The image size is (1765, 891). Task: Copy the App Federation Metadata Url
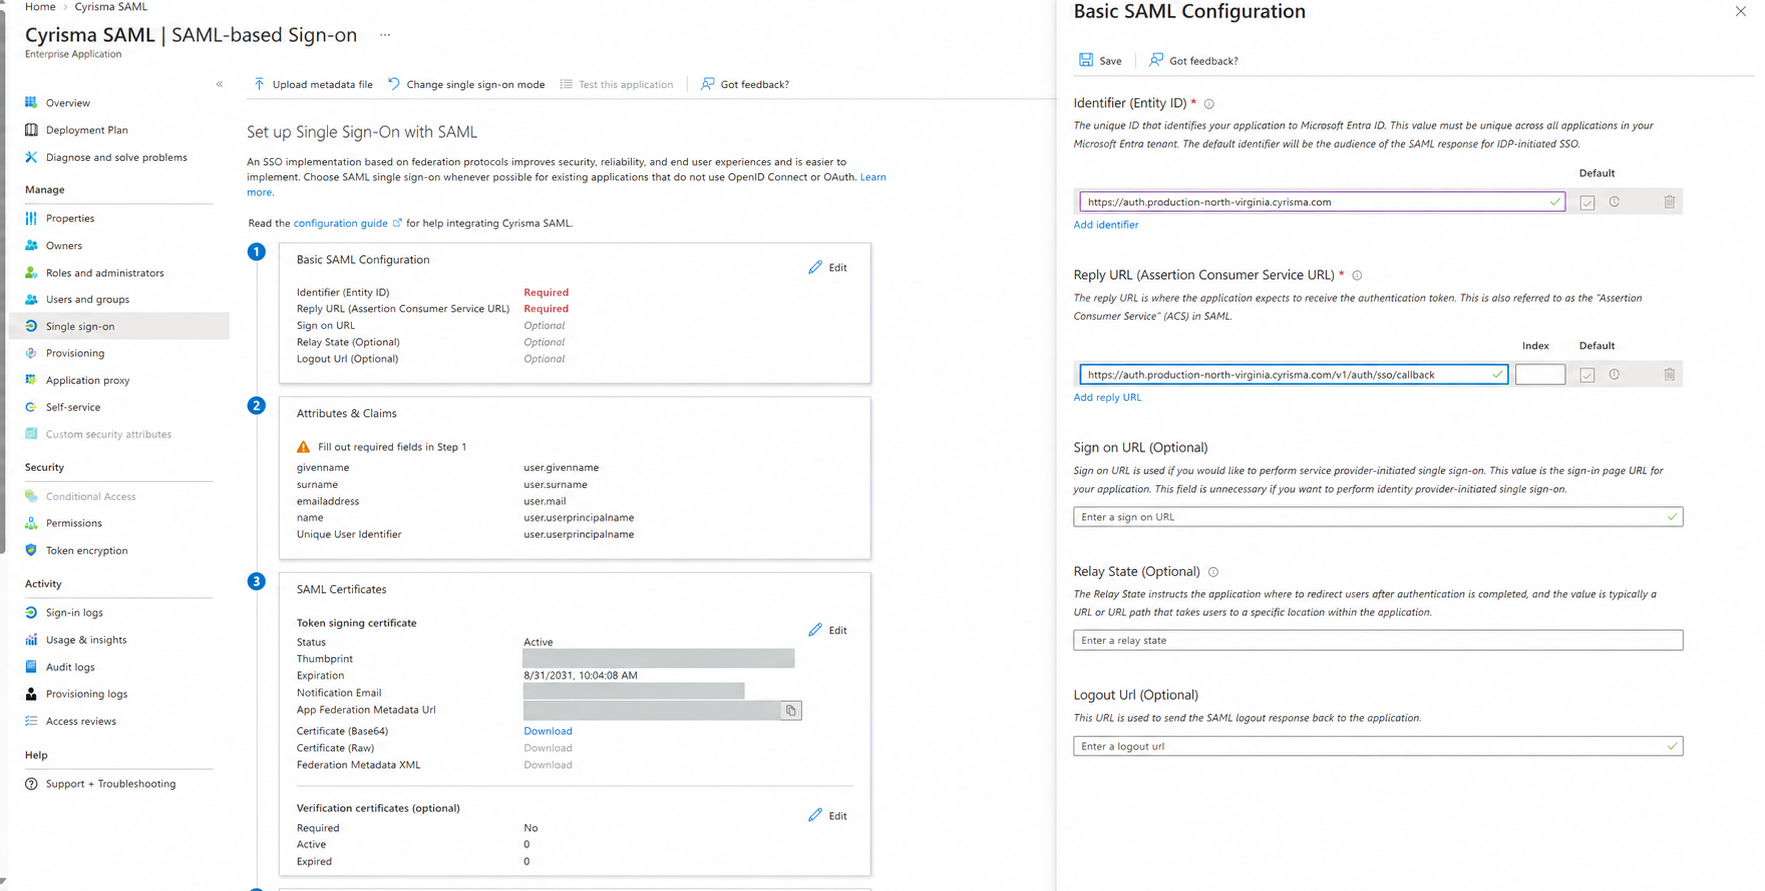791,710
